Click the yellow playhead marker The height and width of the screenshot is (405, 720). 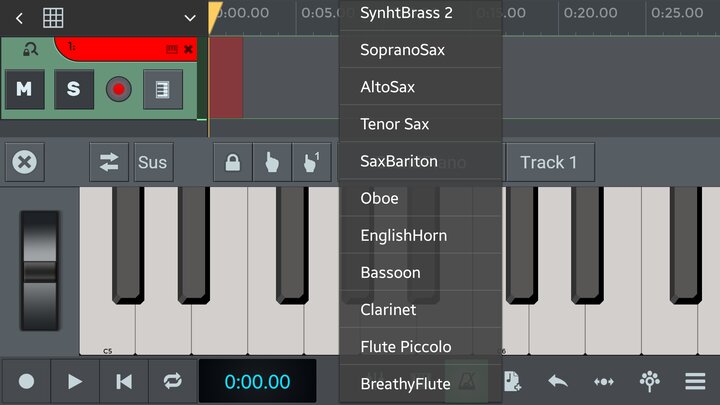[214, 17]
